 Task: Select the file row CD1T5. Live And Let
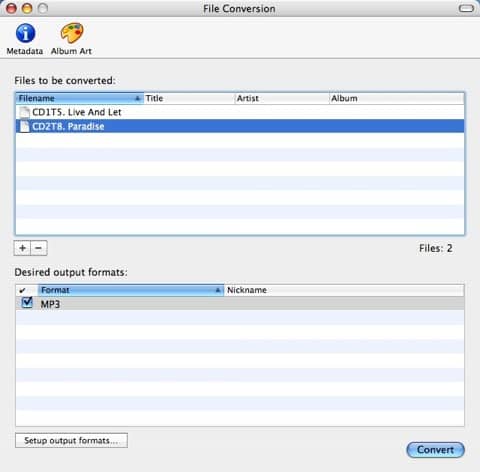(x=240, y=112)
